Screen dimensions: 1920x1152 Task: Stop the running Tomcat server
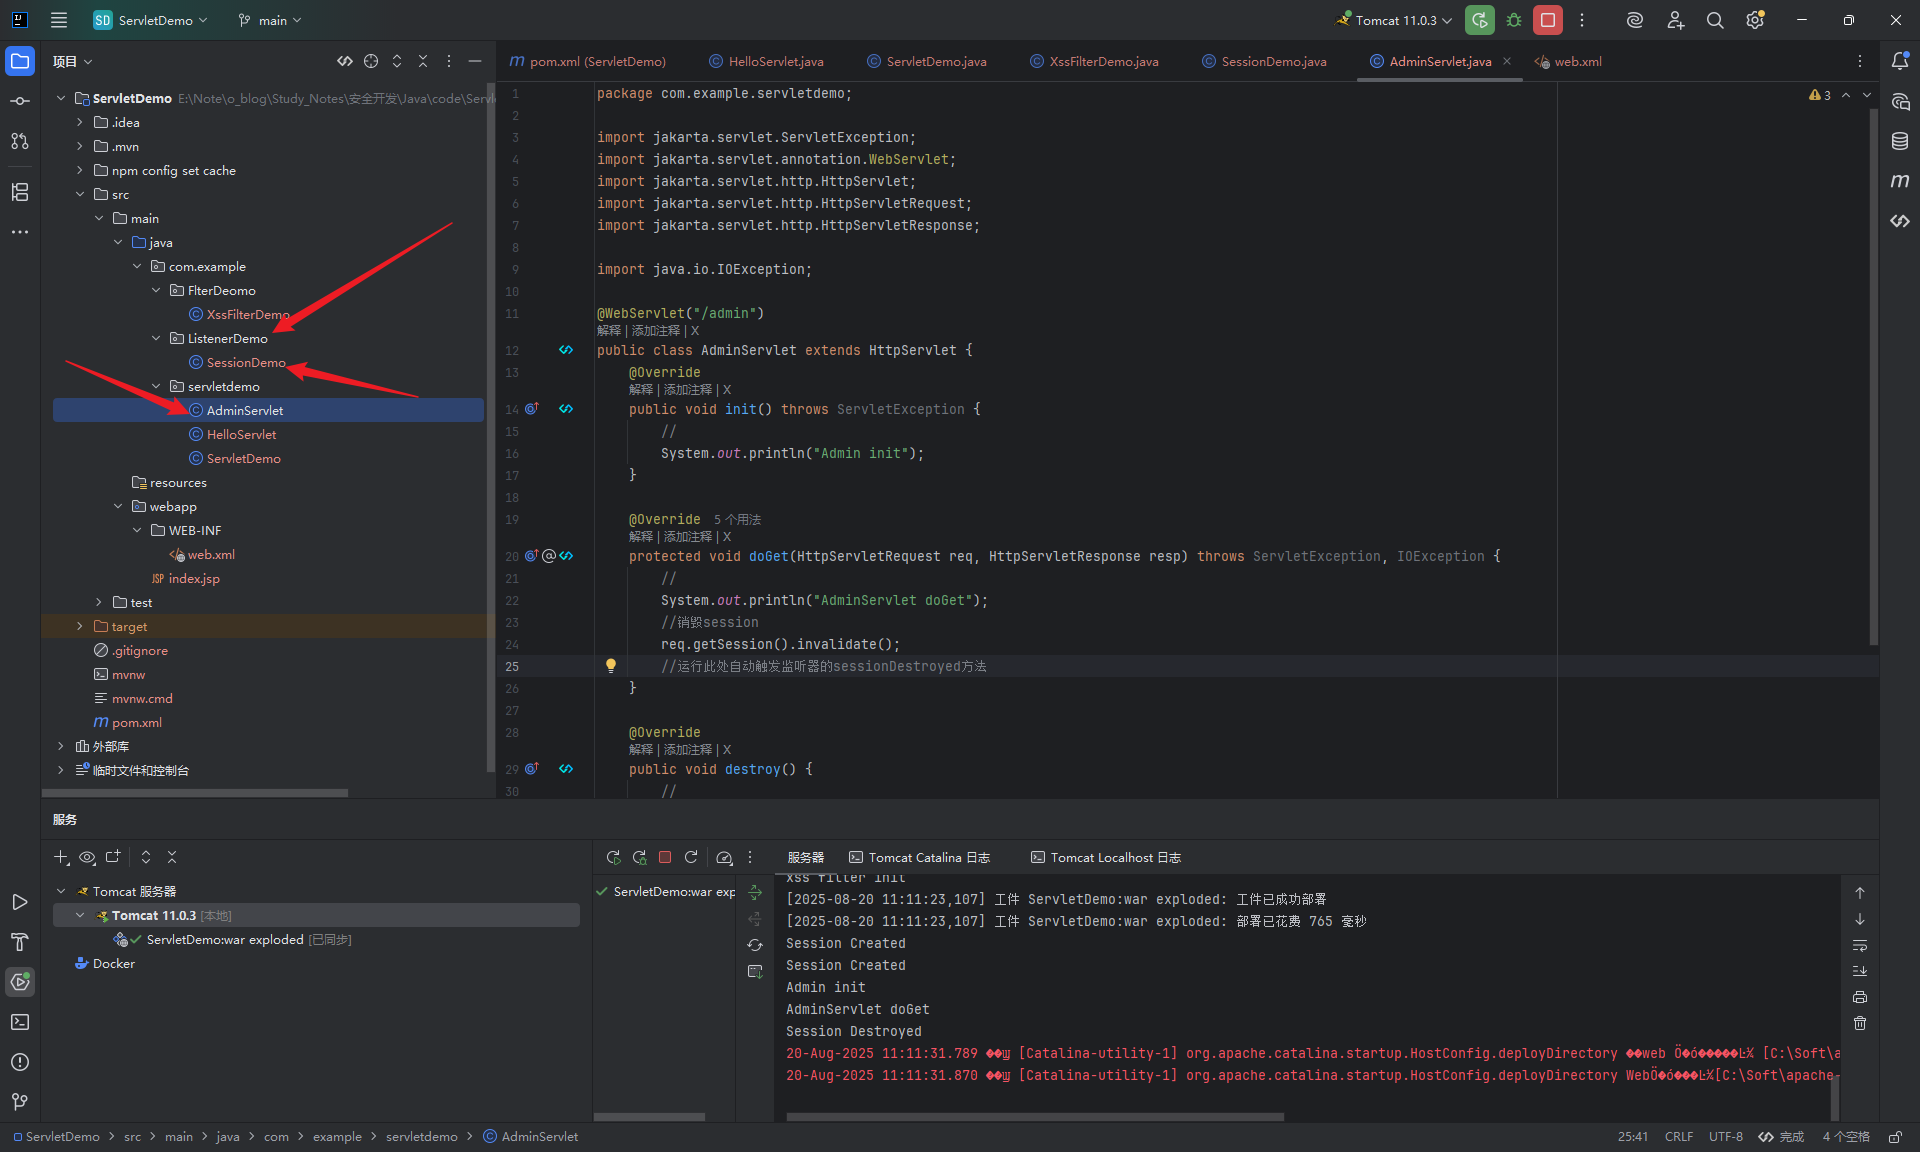1548,20
